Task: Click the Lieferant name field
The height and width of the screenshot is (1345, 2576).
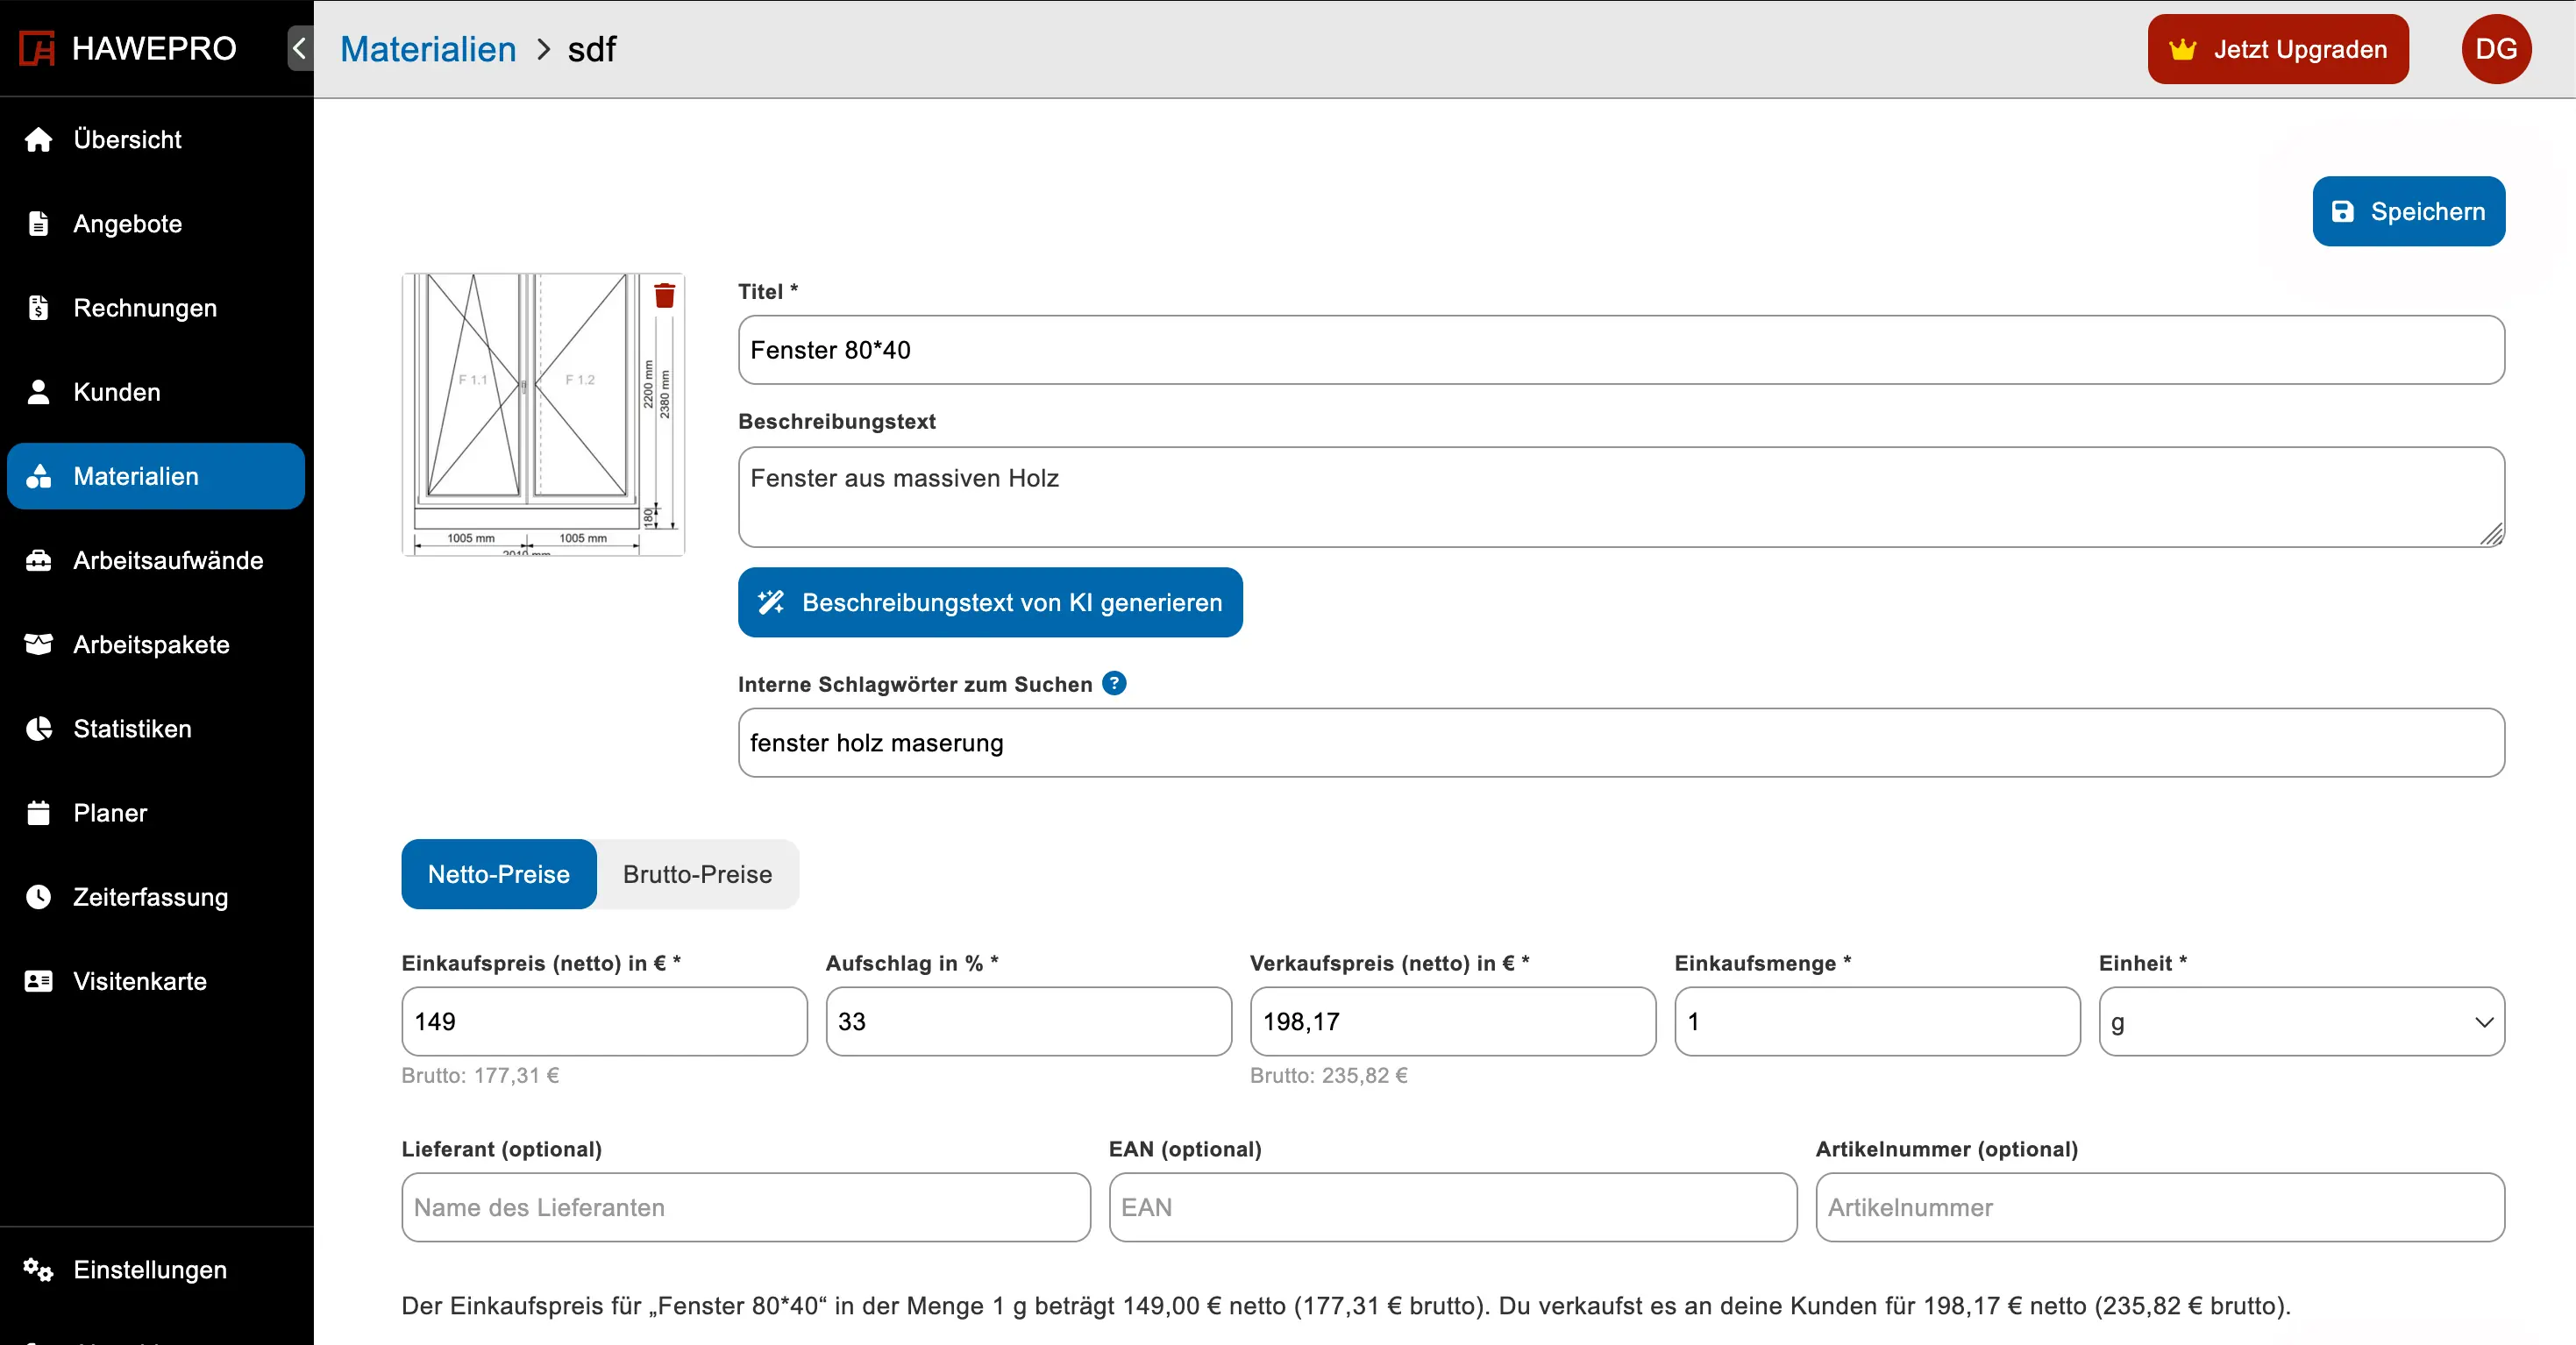Action: point(746,1207)
